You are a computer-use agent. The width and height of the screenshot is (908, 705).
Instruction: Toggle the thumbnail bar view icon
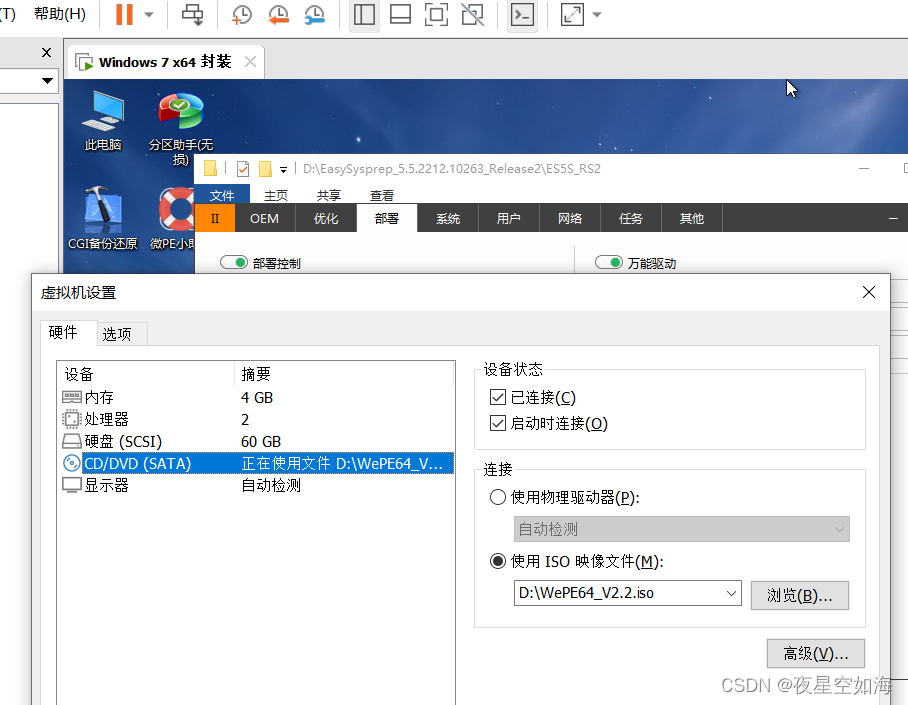point(400,14)
